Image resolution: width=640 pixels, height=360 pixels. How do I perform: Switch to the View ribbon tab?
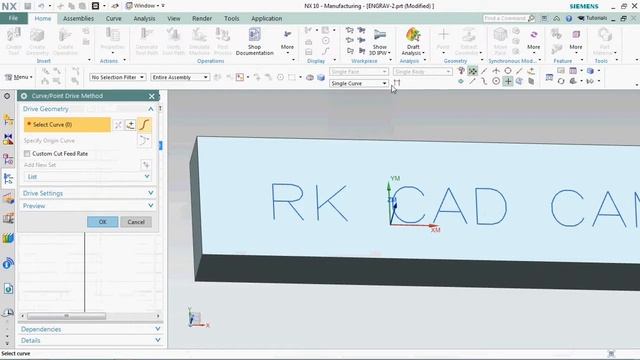[173, 18]
